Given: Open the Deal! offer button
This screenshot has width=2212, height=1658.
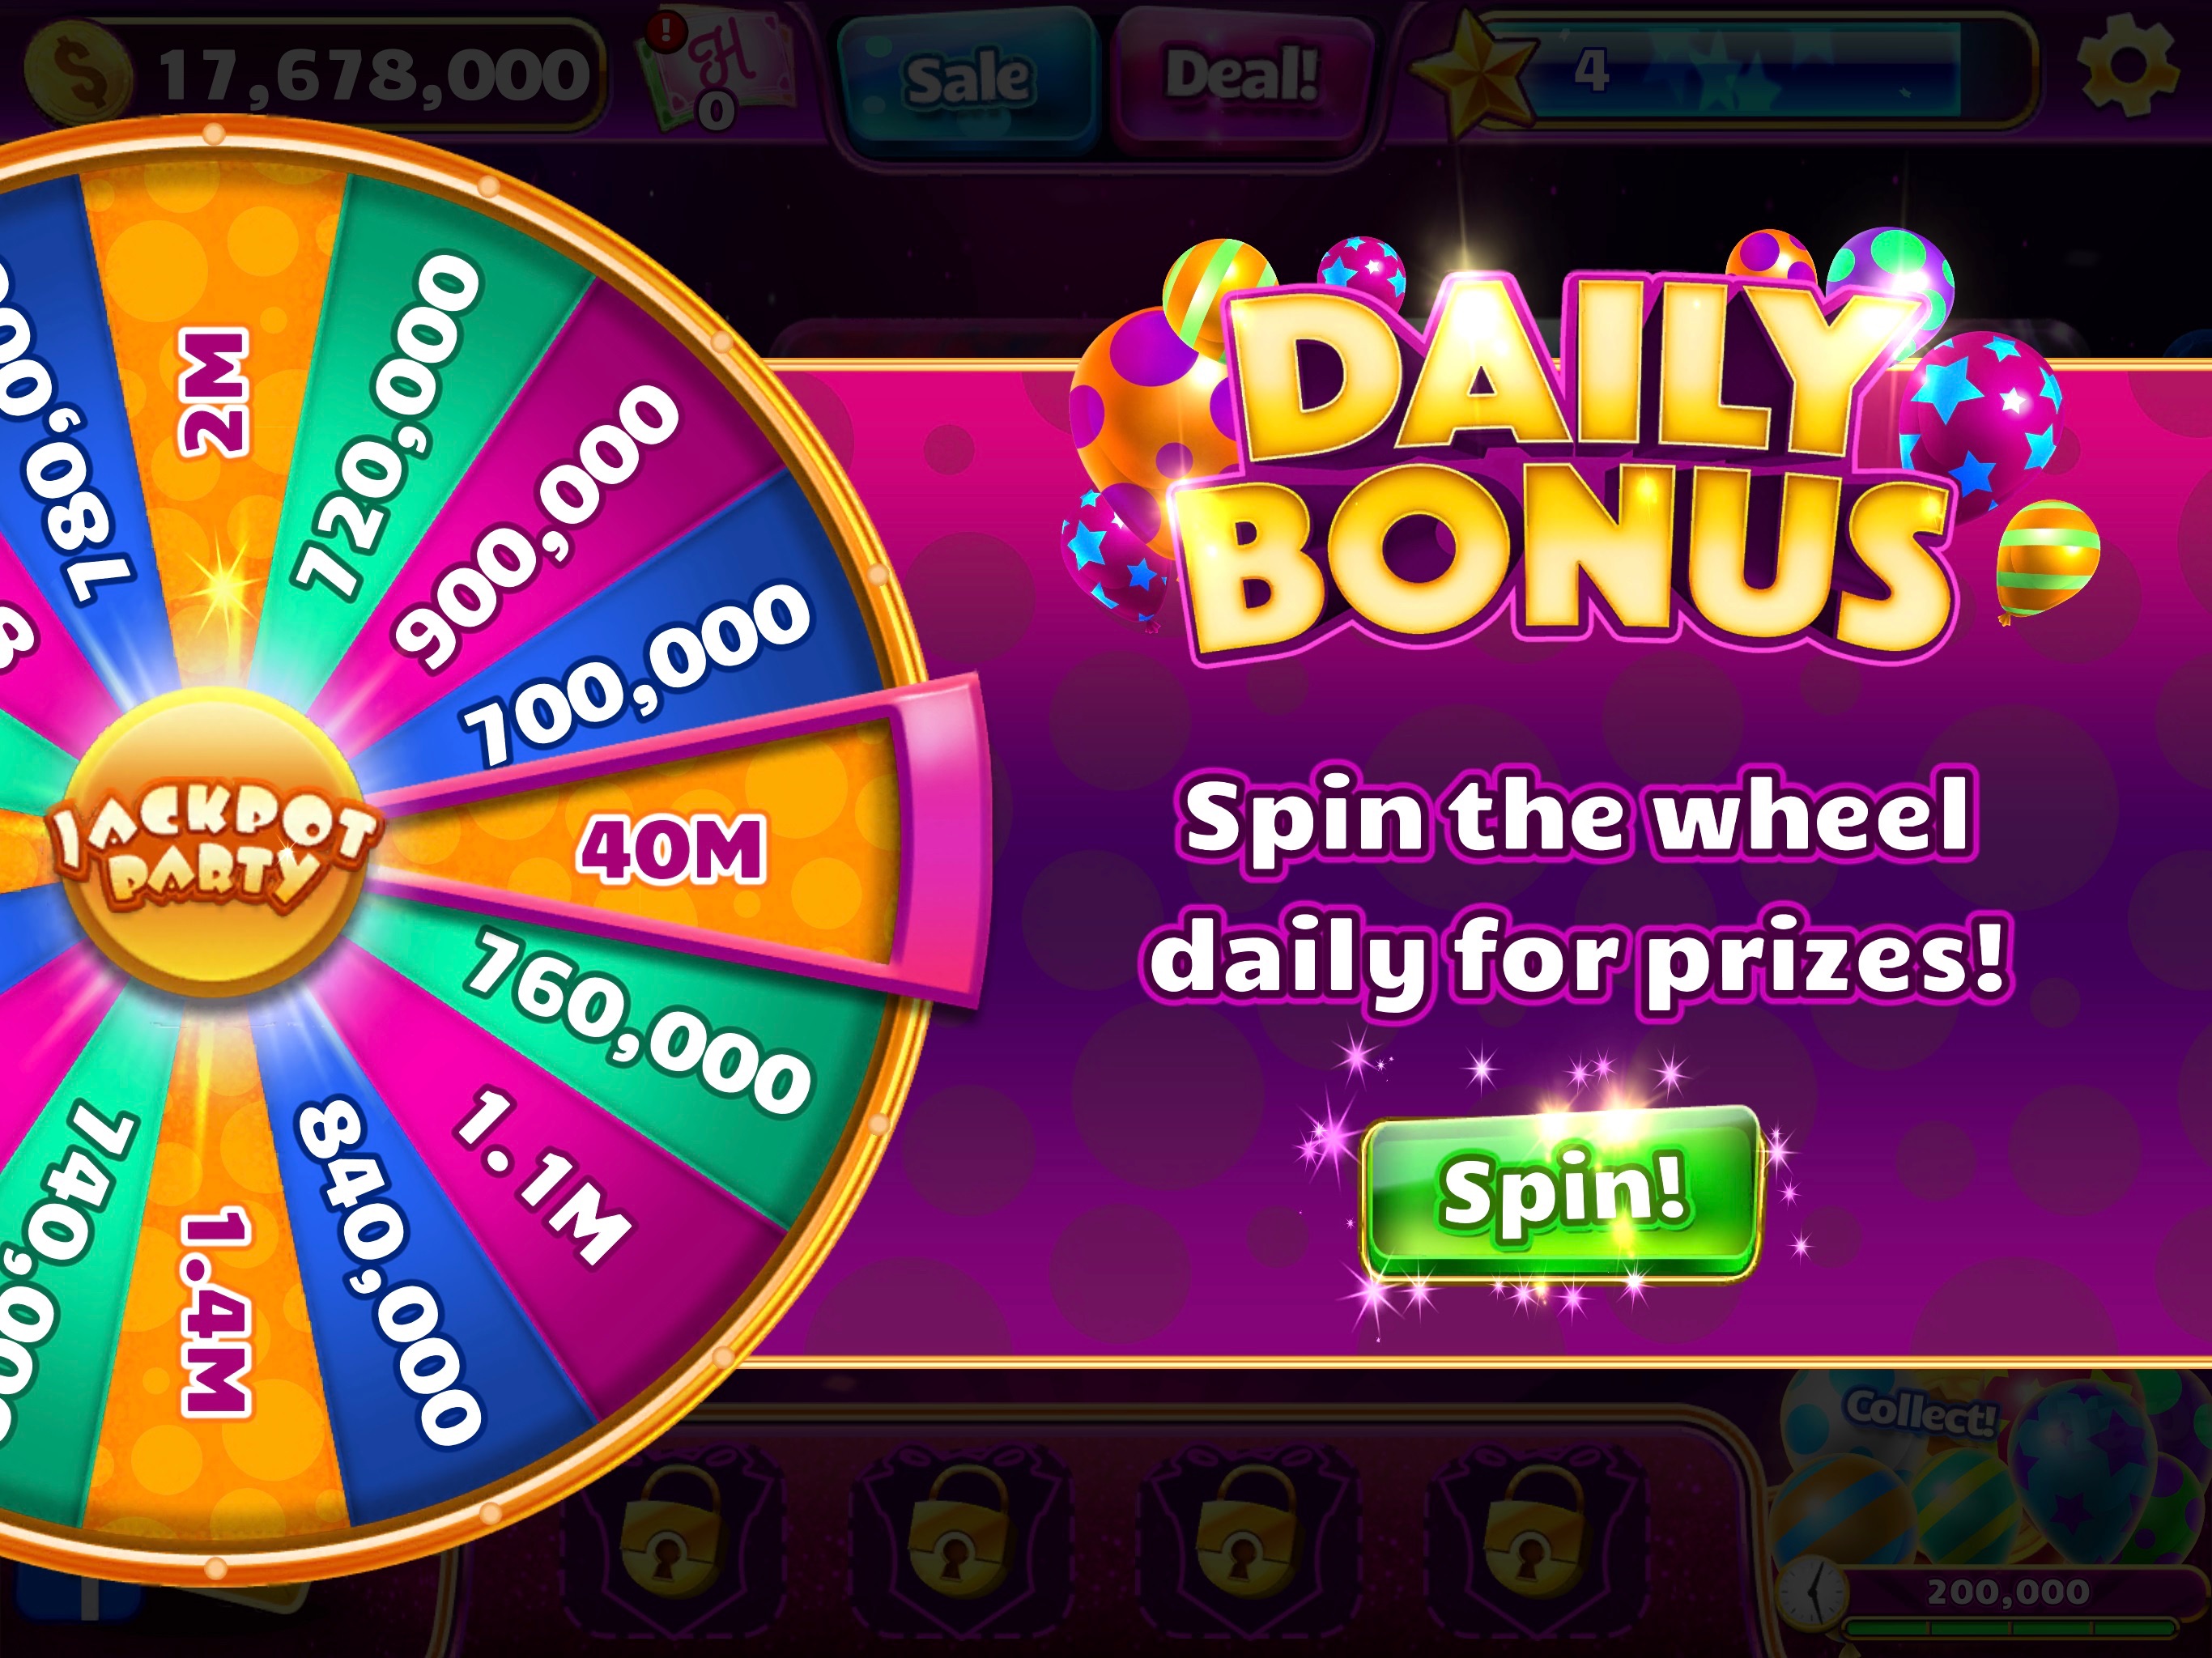Looking at the screenshot, I should (x=1241, y=77).
